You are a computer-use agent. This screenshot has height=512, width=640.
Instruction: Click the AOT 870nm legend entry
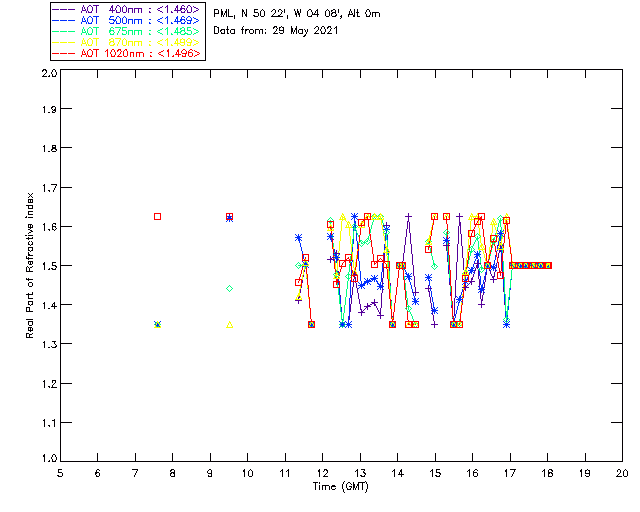(x=126, y=42)
